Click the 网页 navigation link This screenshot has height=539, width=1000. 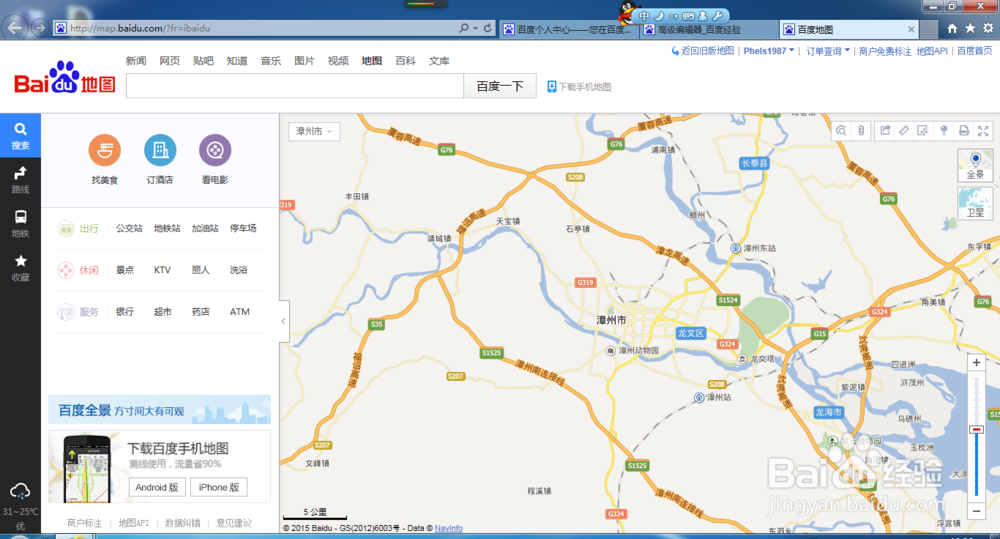point(170,61)
